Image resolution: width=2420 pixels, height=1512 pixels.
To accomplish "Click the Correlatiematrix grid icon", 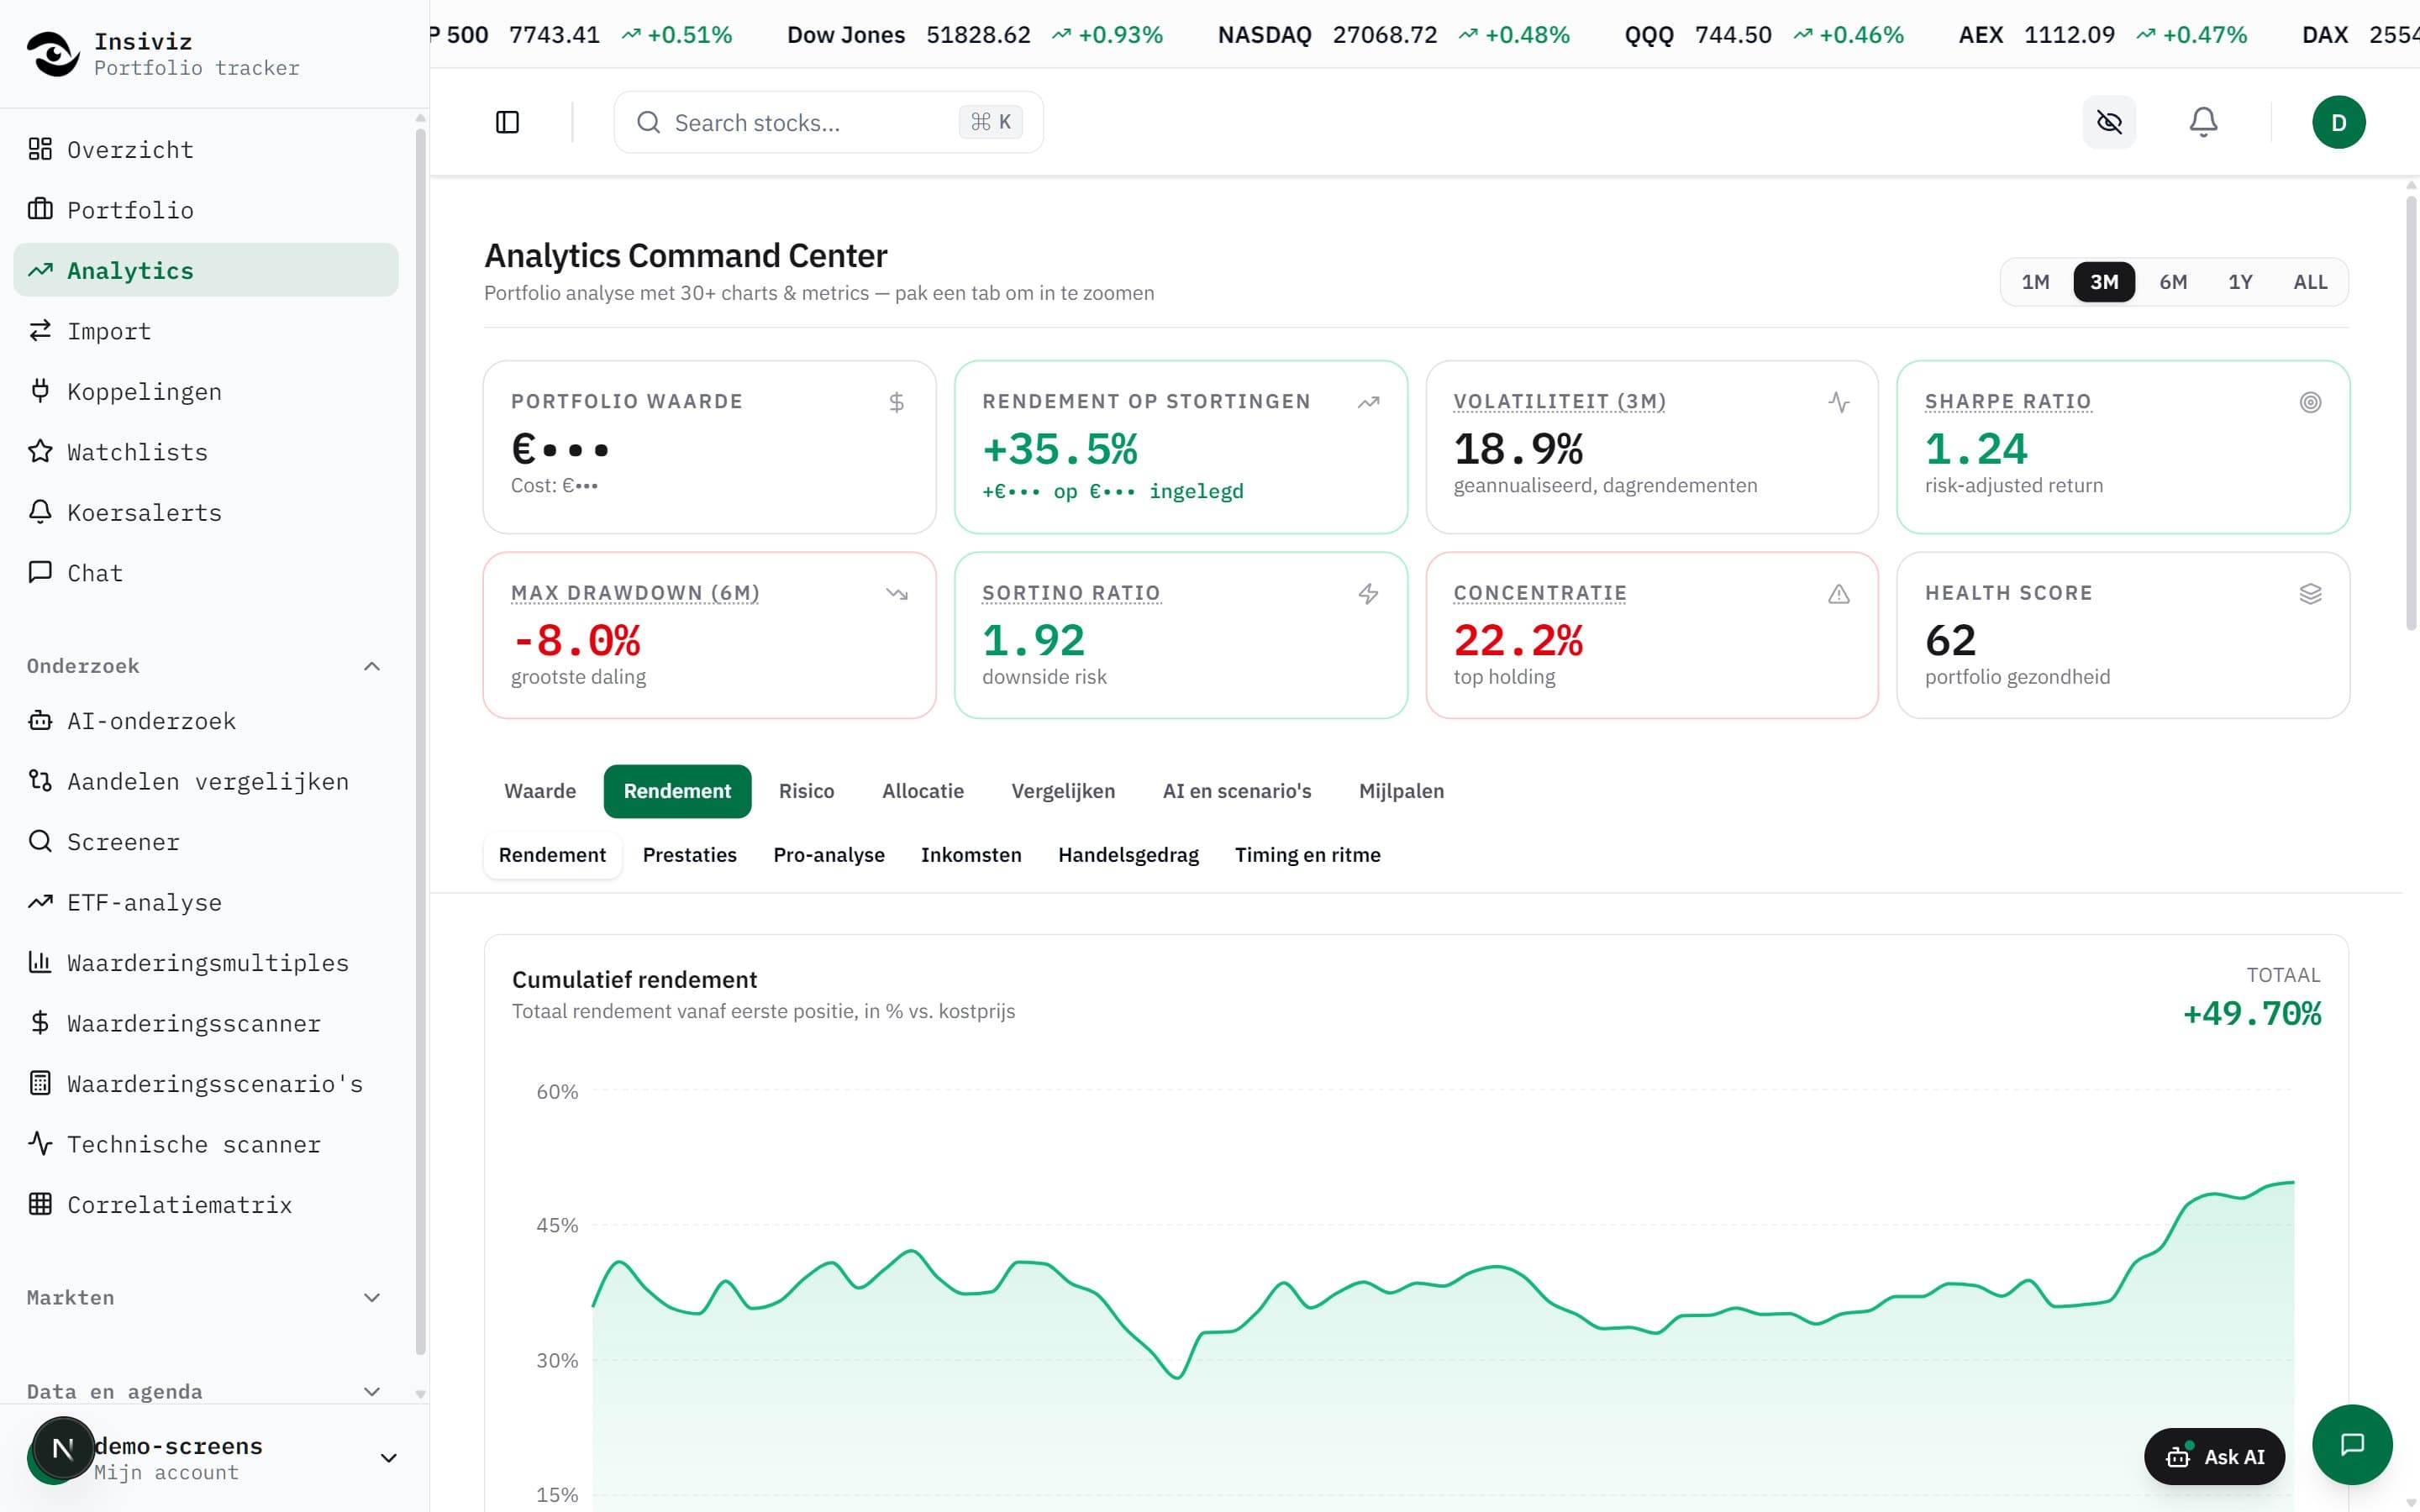I will tap(40, 1204).
